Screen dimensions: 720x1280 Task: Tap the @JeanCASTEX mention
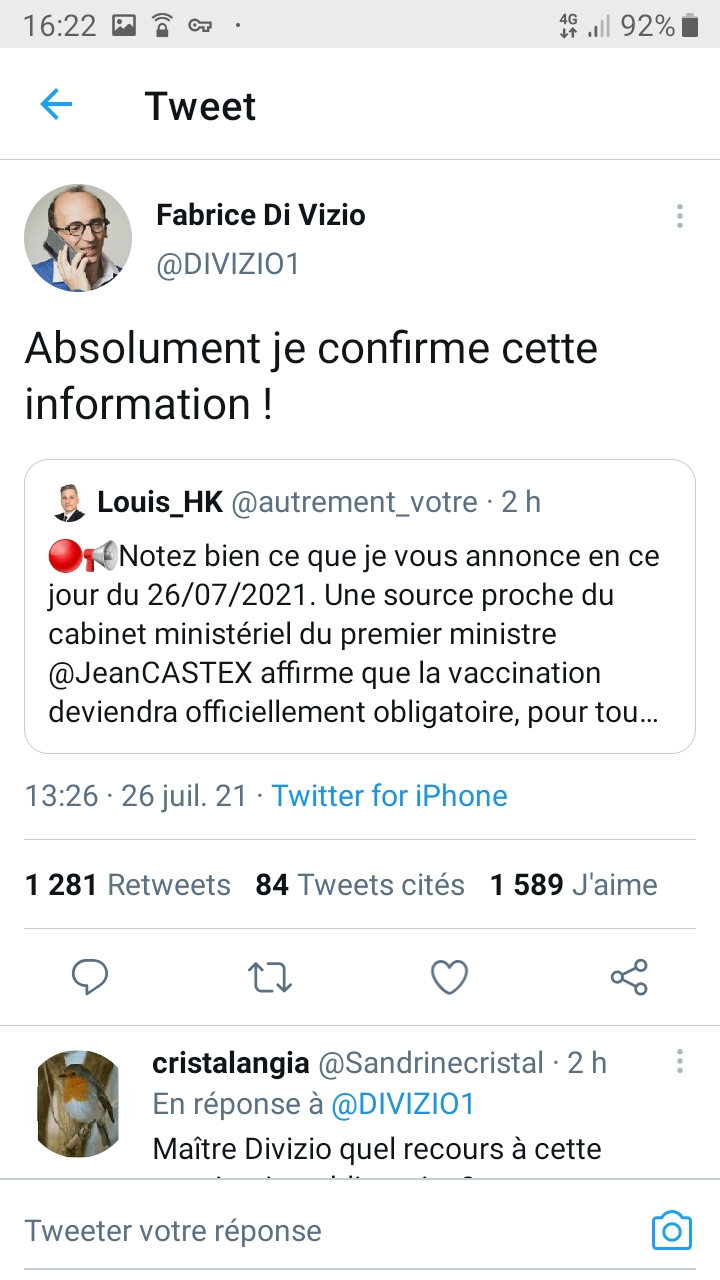[x=152, y=673]
